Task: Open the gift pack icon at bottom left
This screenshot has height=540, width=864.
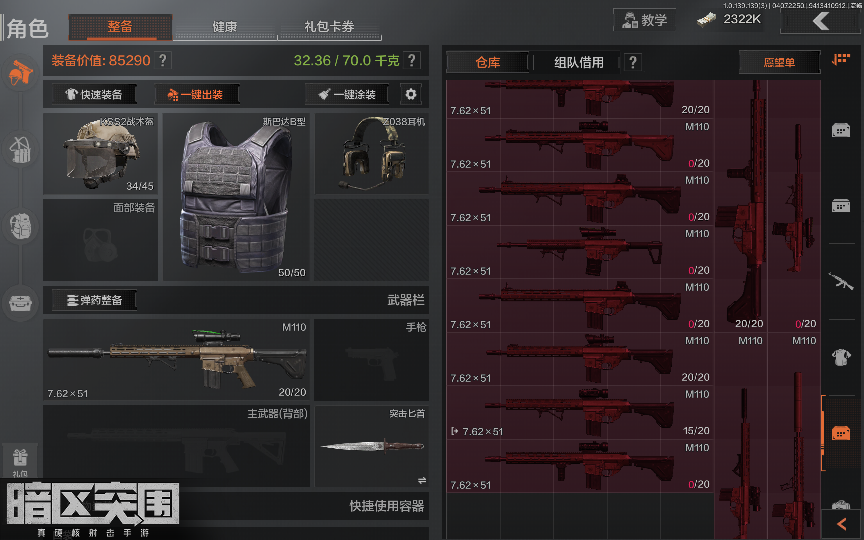Action: [20, 461]
